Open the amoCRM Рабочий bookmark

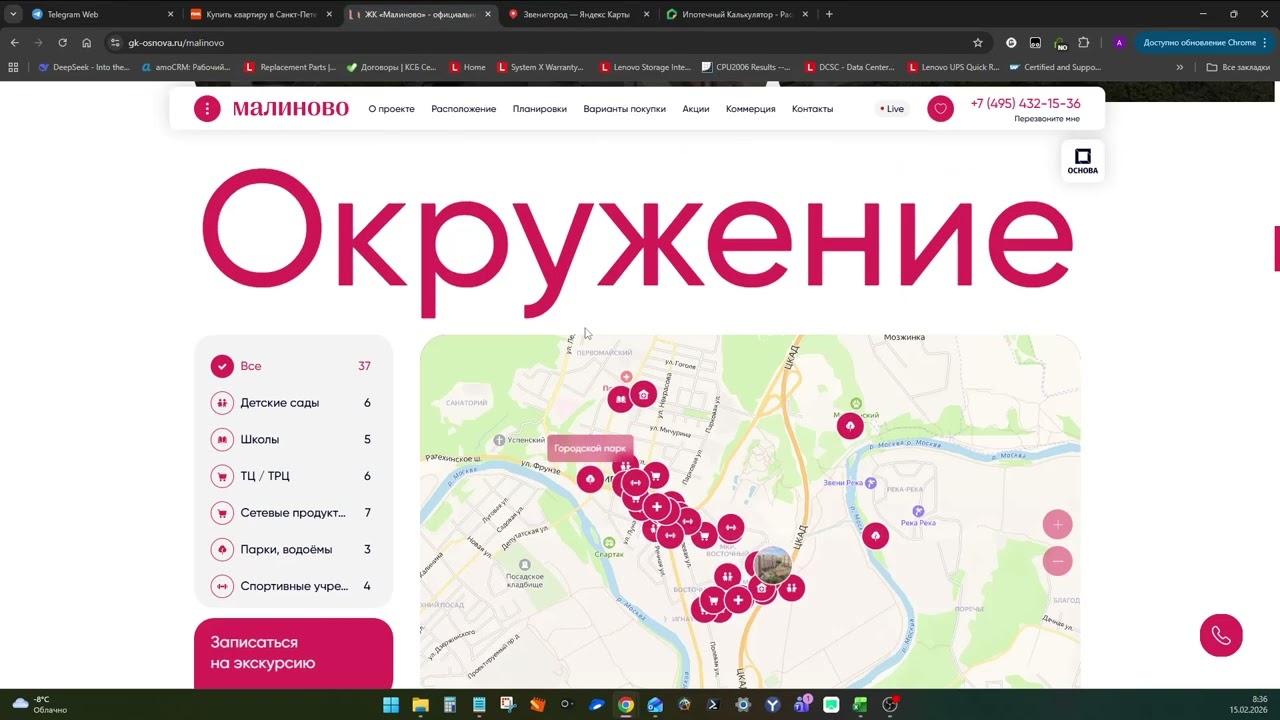[186, 67]
